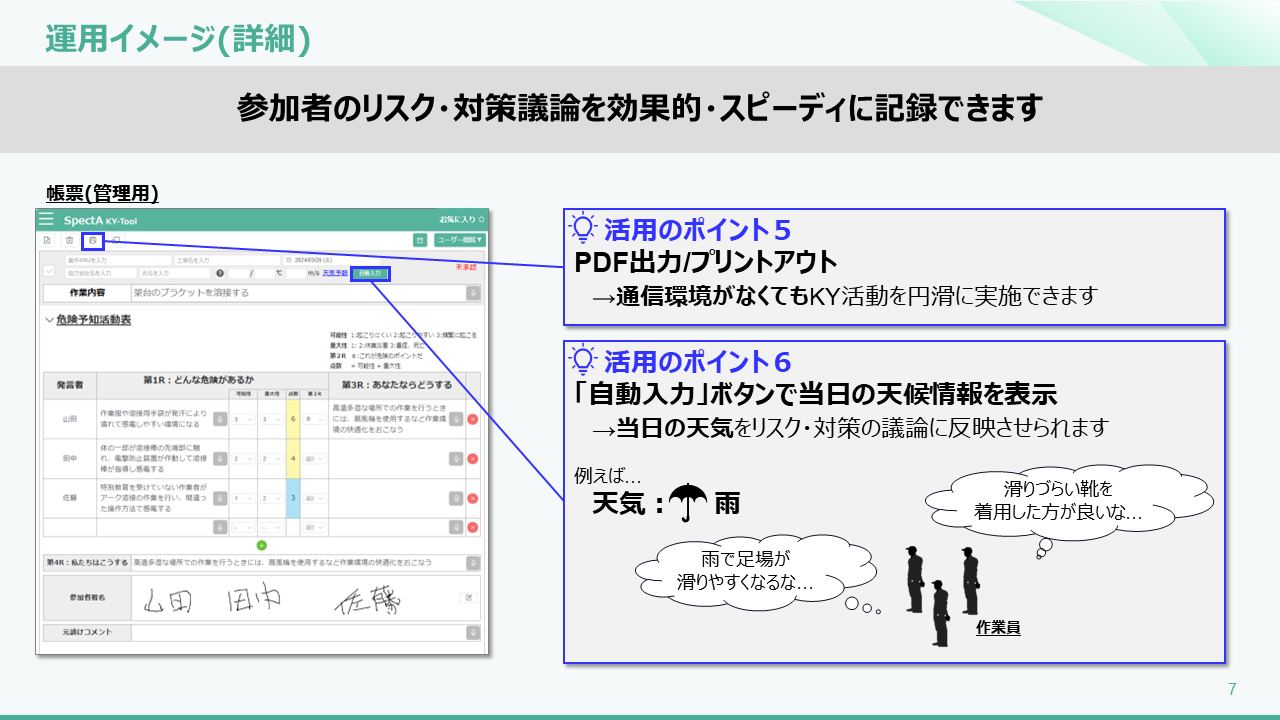
Task: Open the ユーザー dropdown menu
Action: point(460,240)
